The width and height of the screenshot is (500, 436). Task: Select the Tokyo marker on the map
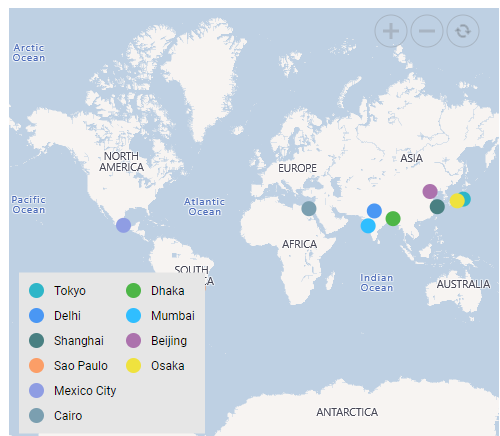[466, 199]
